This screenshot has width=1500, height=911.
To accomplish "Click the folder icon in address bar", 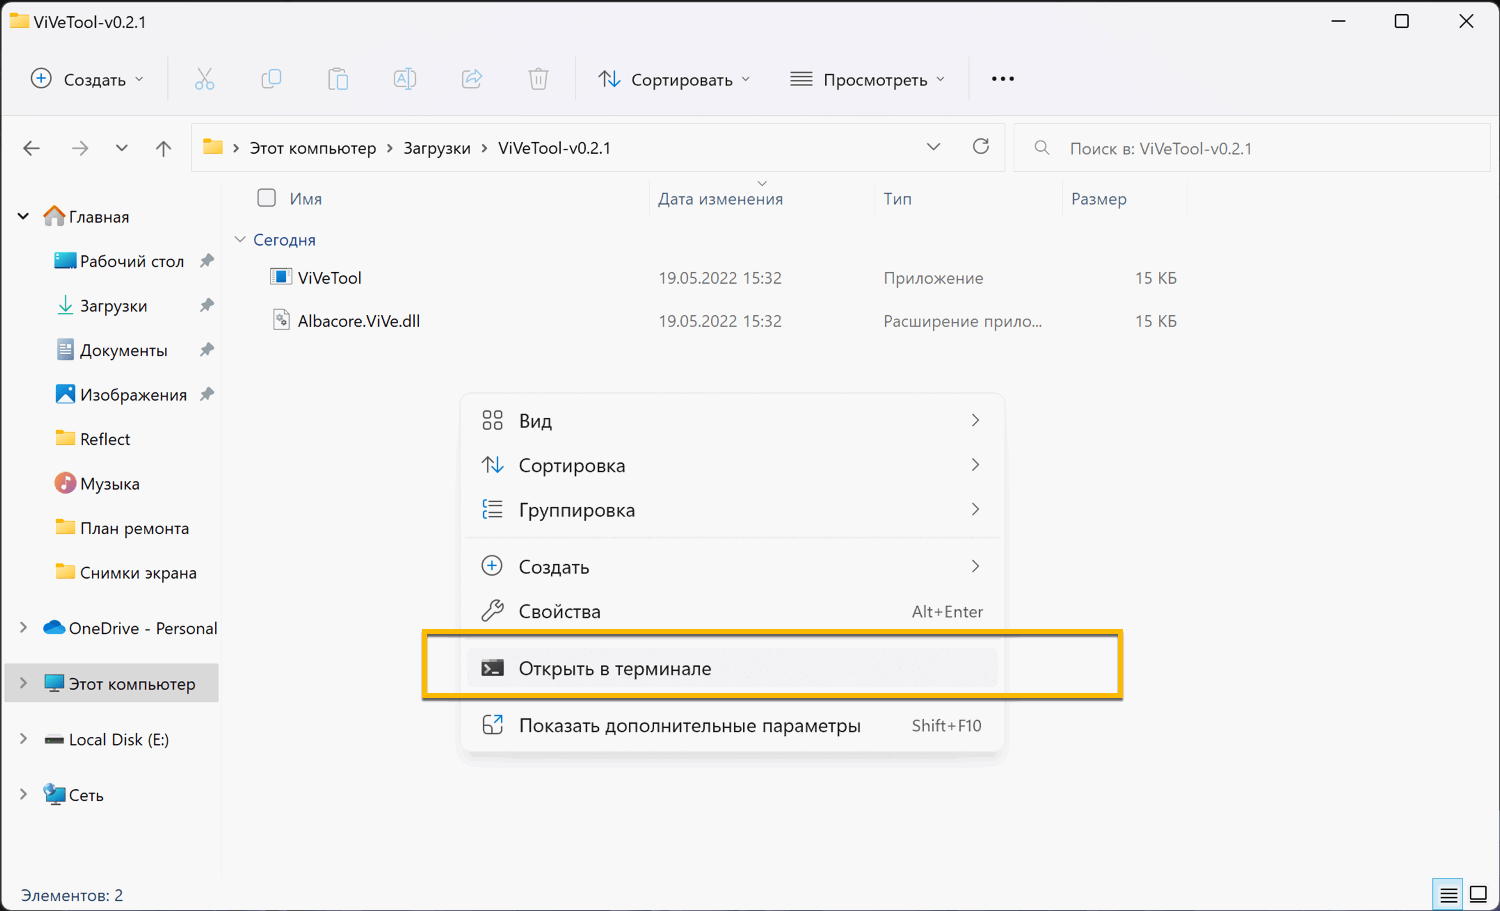I will (x=213, y=147).
